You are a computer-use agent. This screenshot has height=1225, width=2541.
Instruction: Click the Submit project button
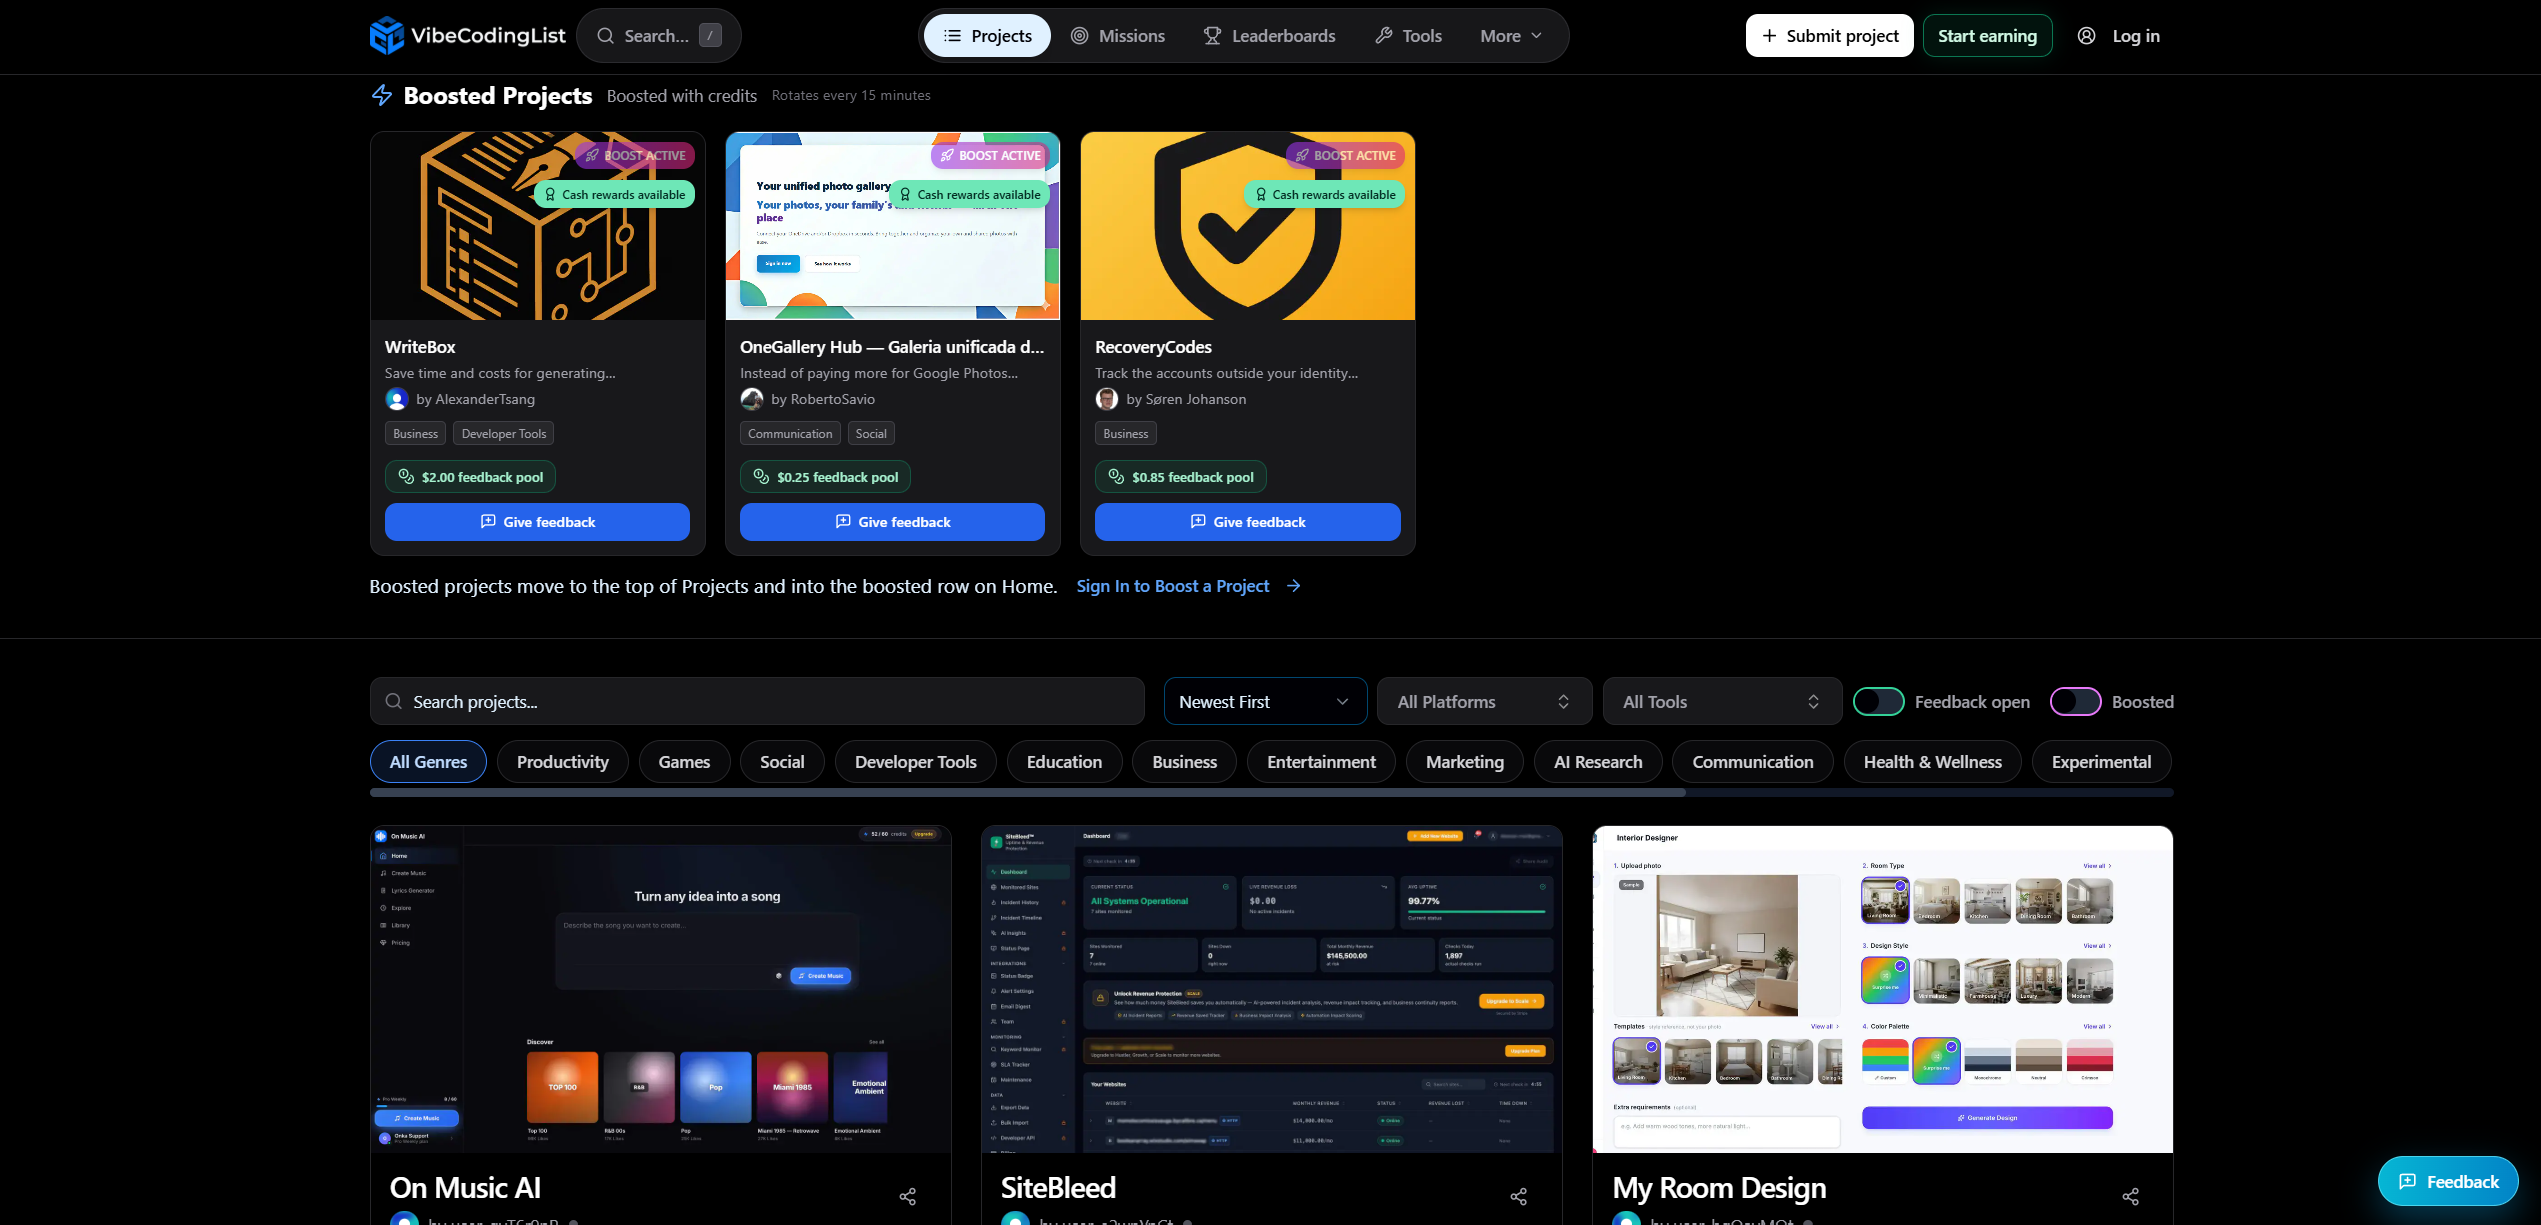coord(1829,36)
